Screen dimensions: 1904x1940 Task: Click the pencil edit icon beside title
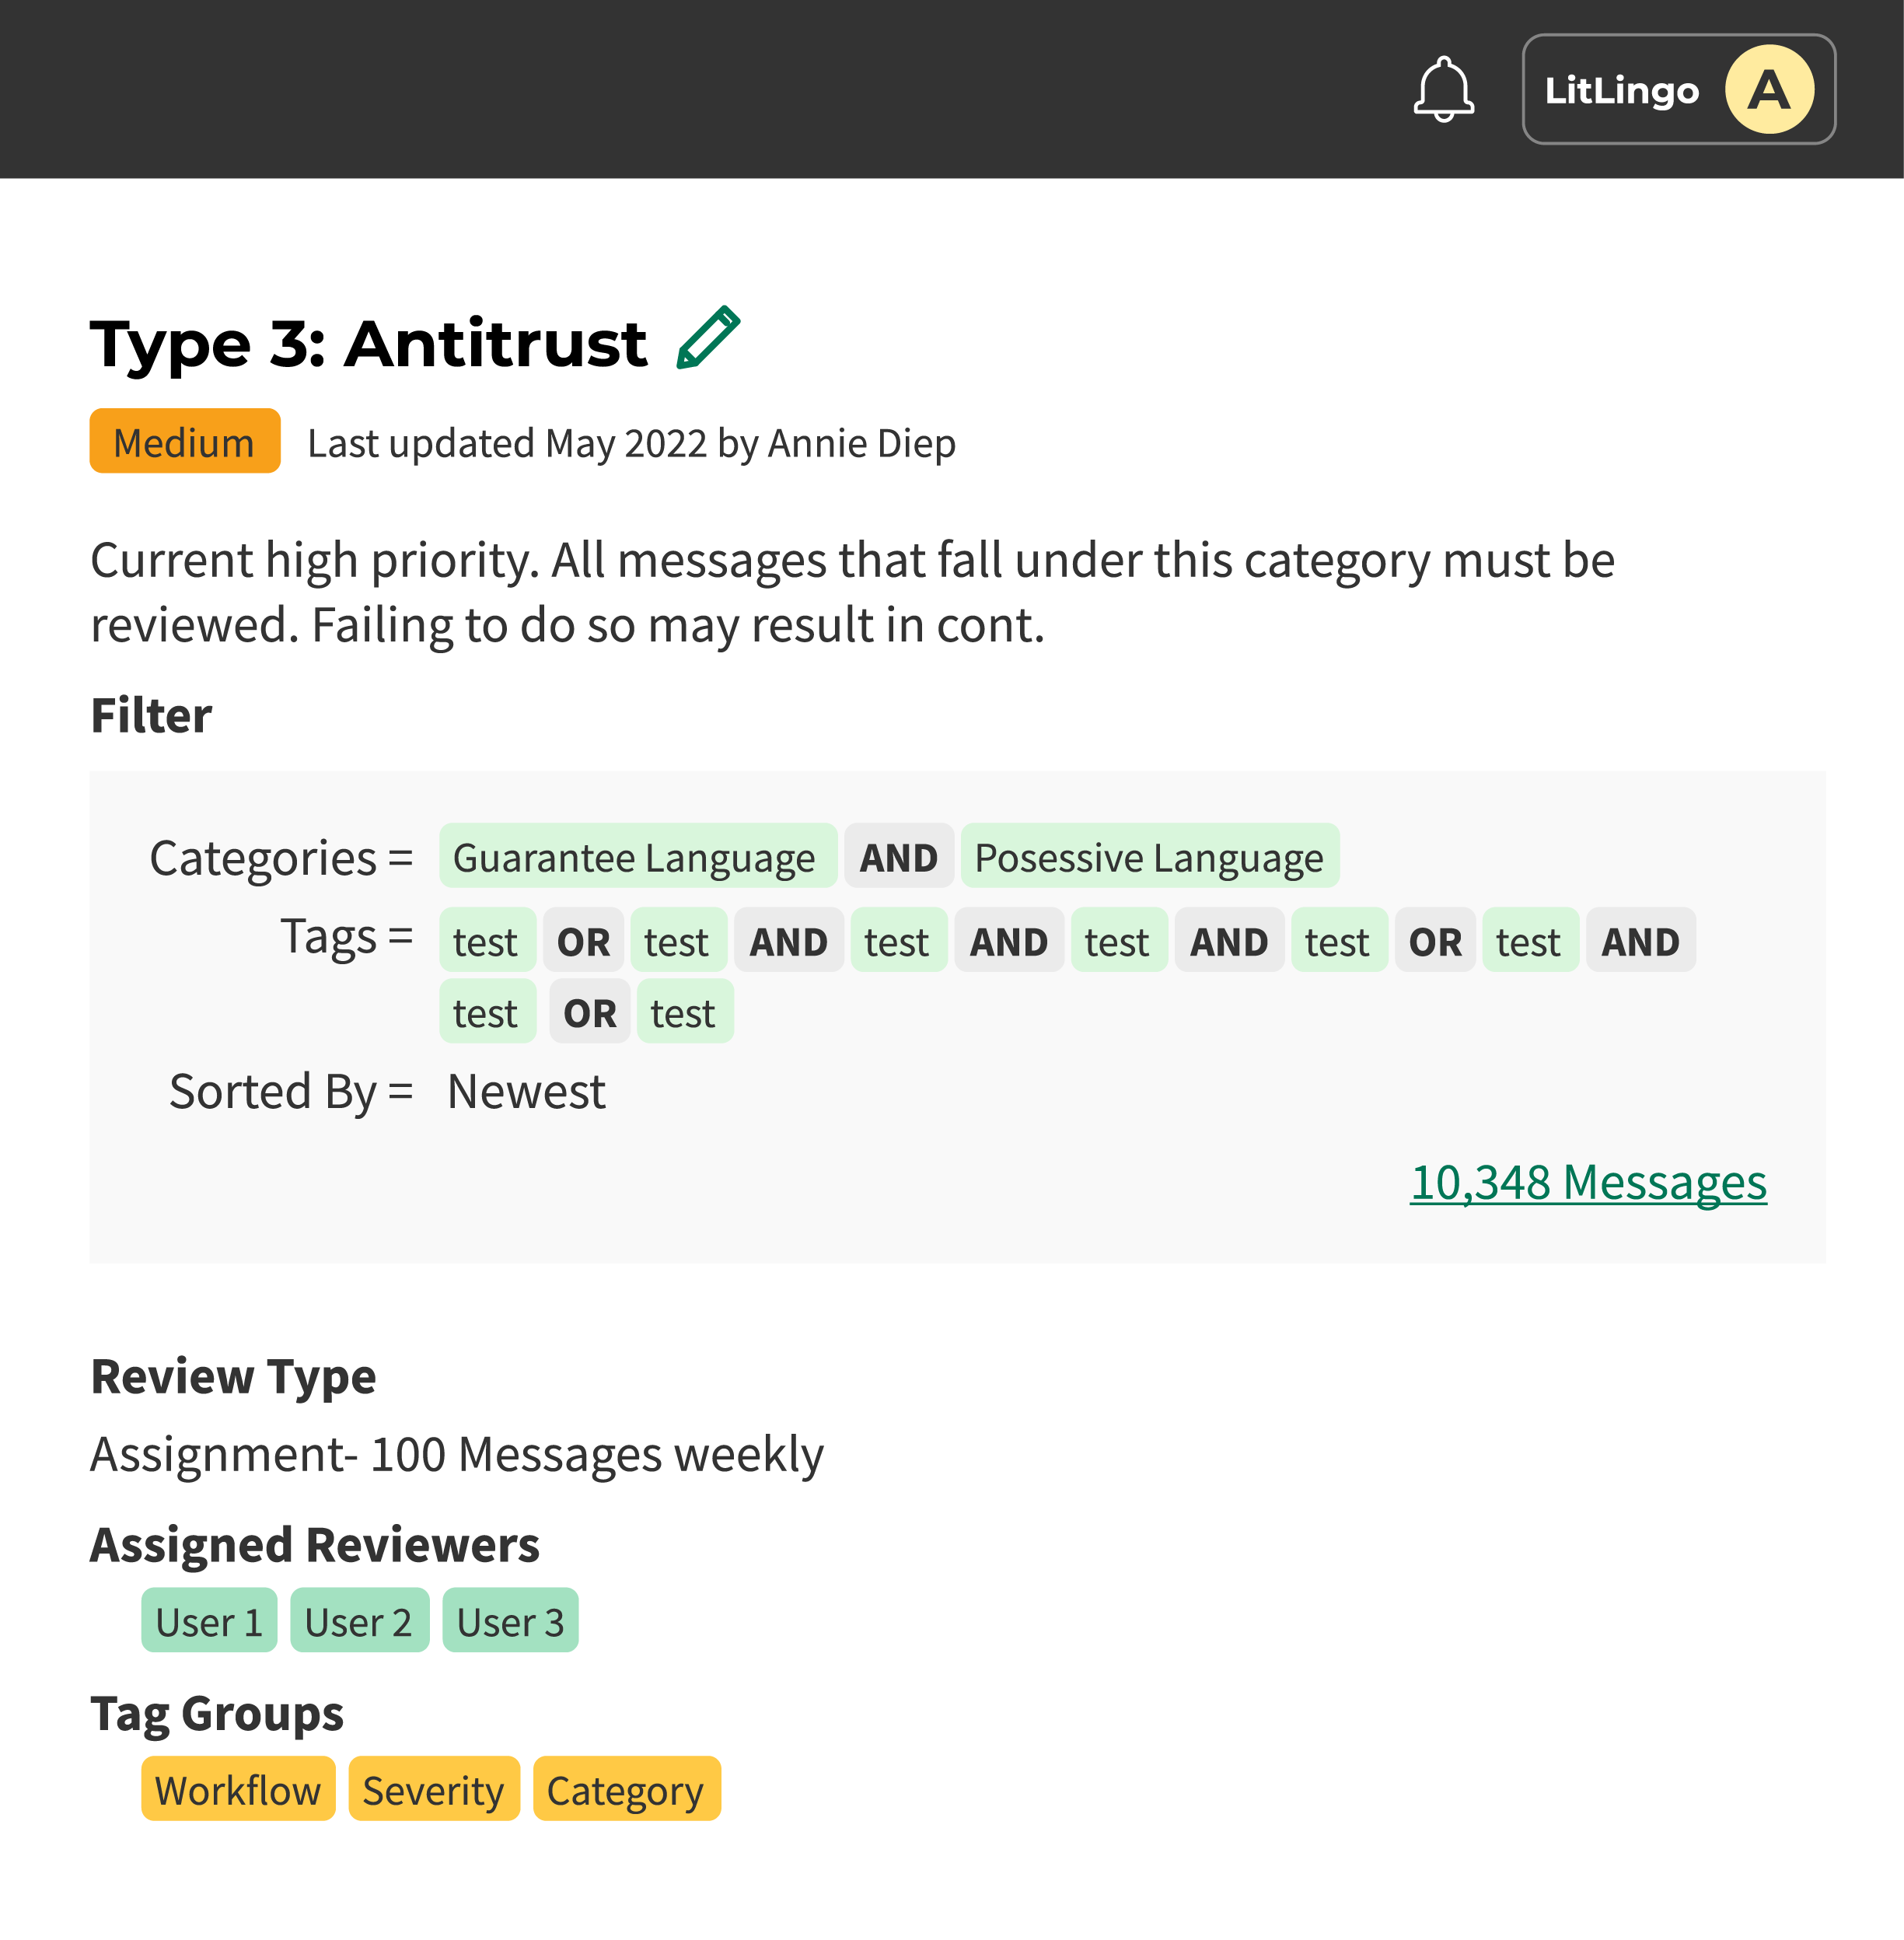tap(708, 338)
